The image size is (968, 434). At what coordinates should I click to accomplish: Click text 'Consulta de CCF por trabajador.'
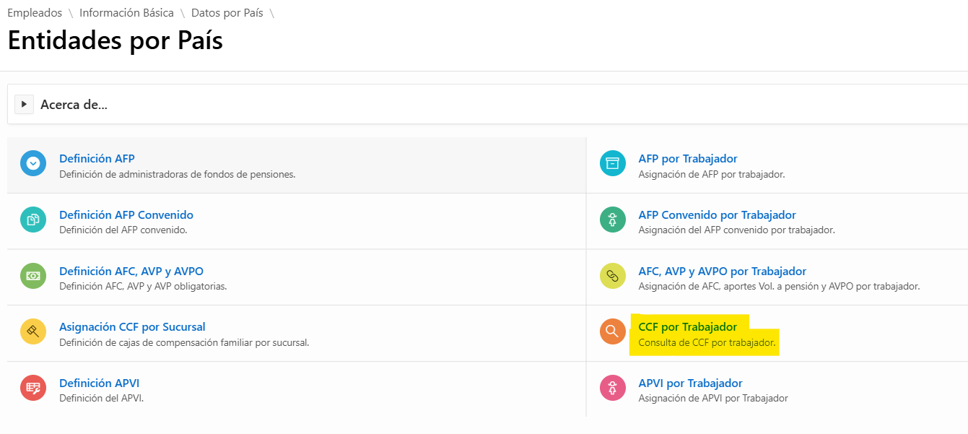click(x=707, y=342)
